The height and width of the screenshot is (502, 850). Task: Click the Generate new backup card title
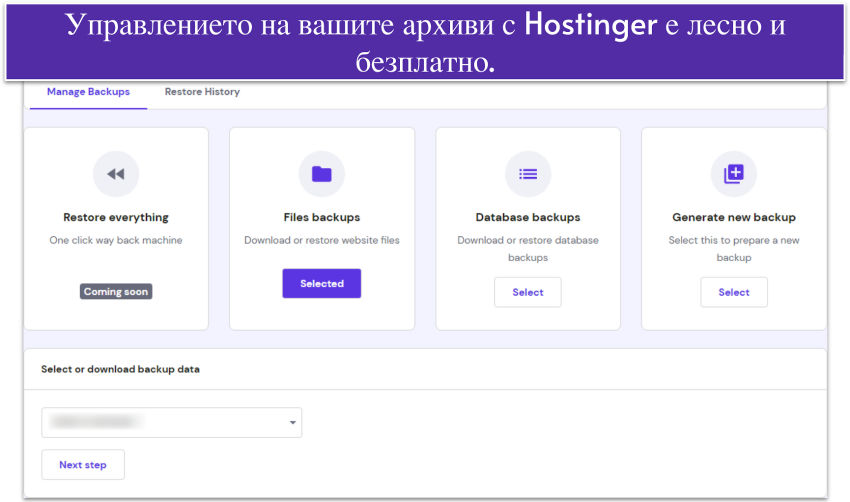(733, 217)
